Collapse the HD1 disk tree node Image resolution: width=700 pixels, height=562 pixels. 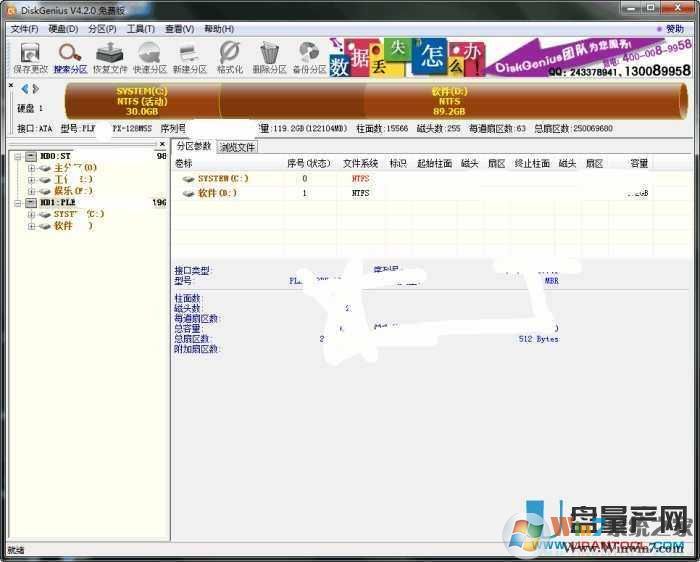pos(18,203)
